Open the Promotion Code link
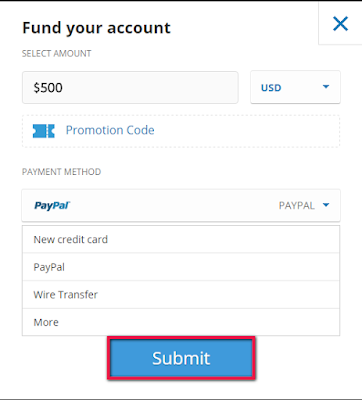Image resolution: width=362 pixels, height=400 pixels. coord(110,130)
